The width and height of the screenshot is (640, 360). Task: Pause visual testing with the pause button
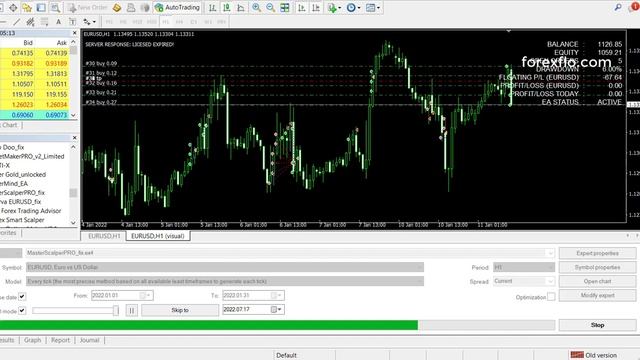click(131, 311)
